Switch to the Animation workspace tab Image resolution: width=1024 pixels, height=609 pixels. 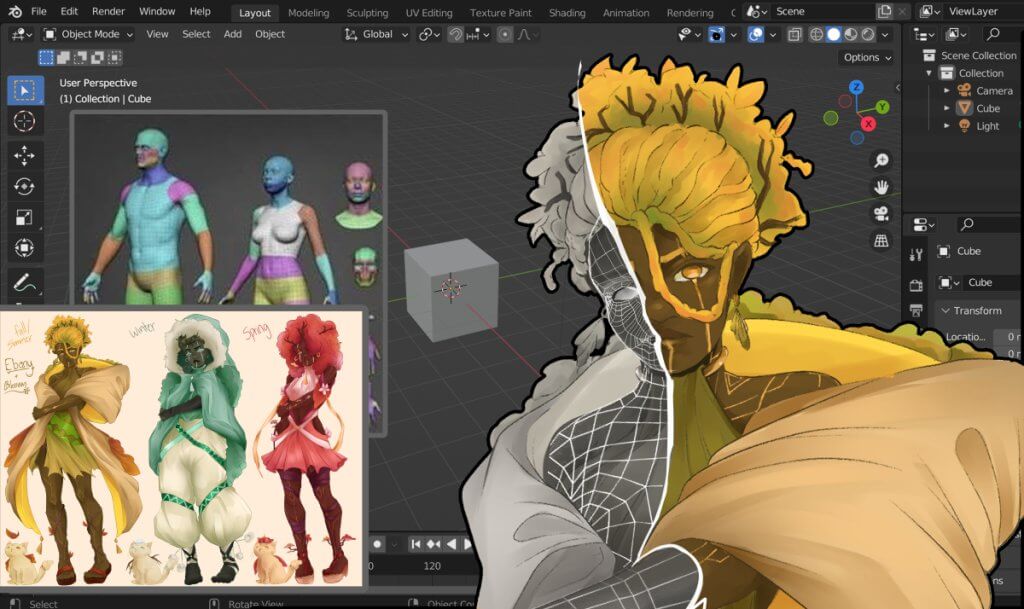tap(626, 12)
